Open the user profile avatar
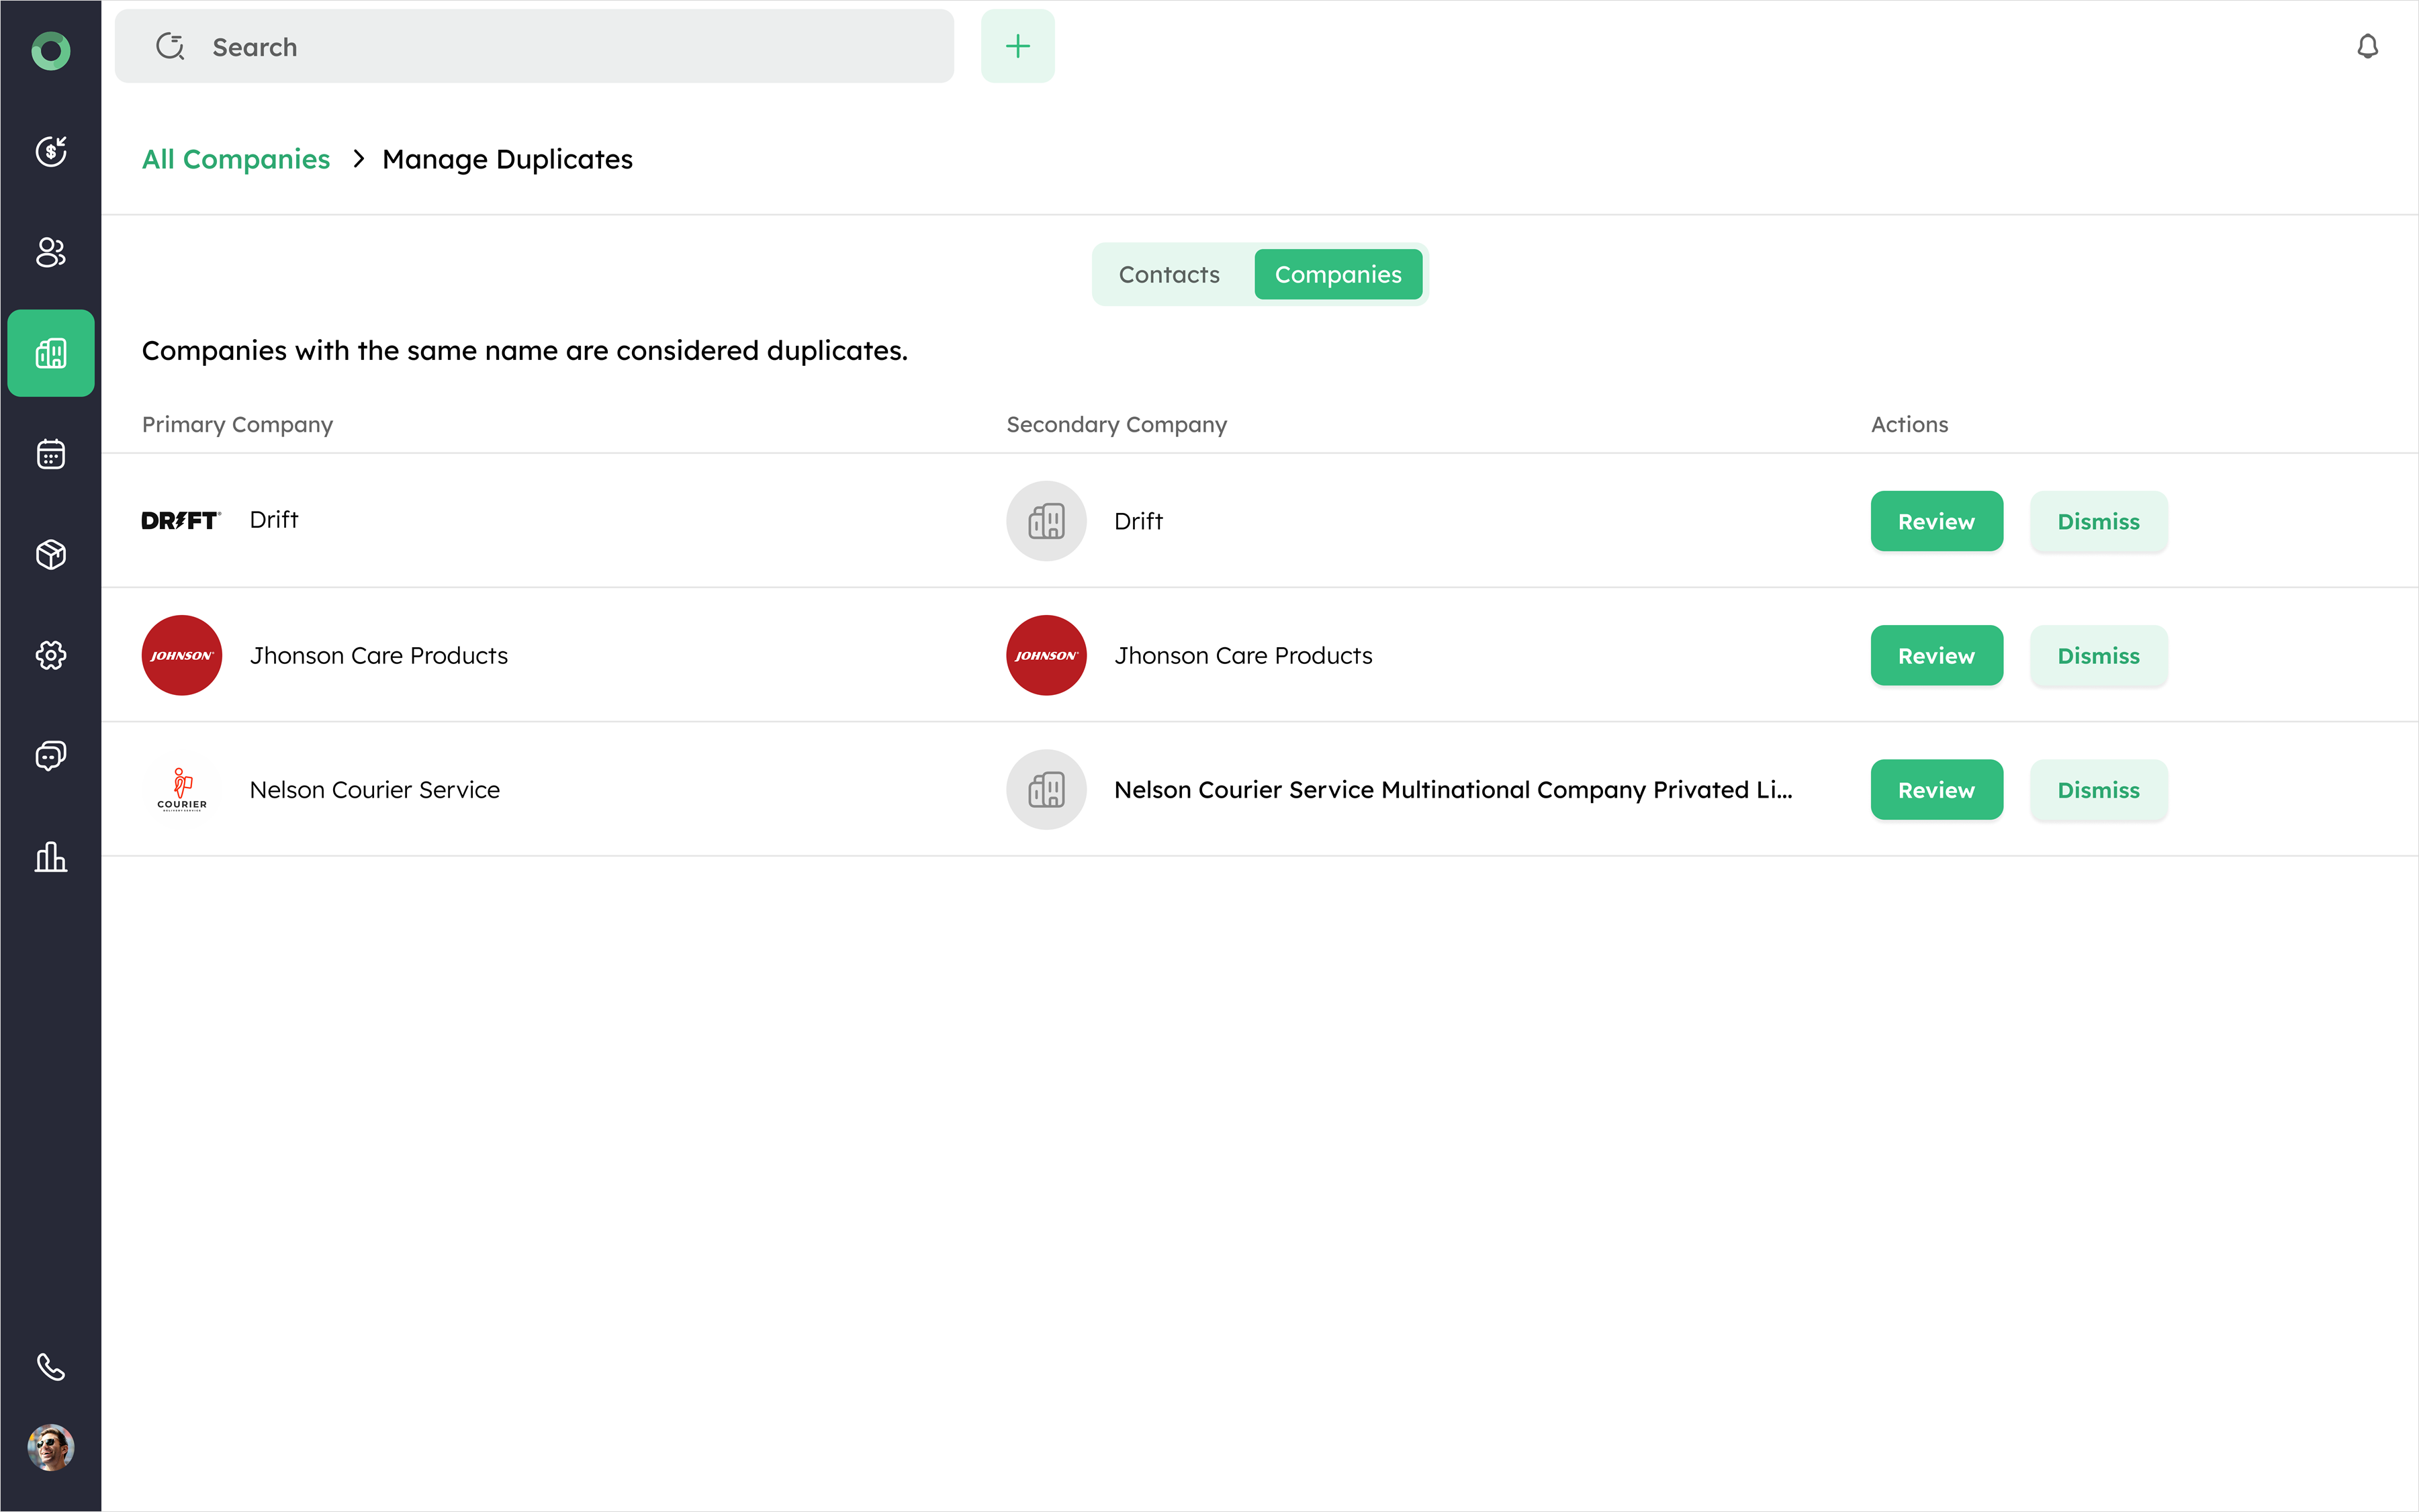2419x1512 pixels. click(x=50, y=1447)
